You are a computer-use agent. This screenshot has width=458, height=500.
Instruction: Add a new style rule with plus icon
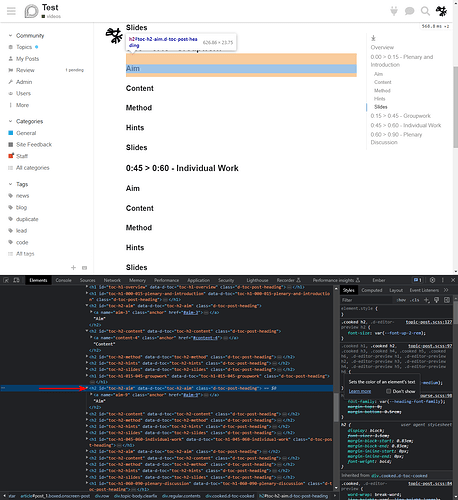point(426,300)
